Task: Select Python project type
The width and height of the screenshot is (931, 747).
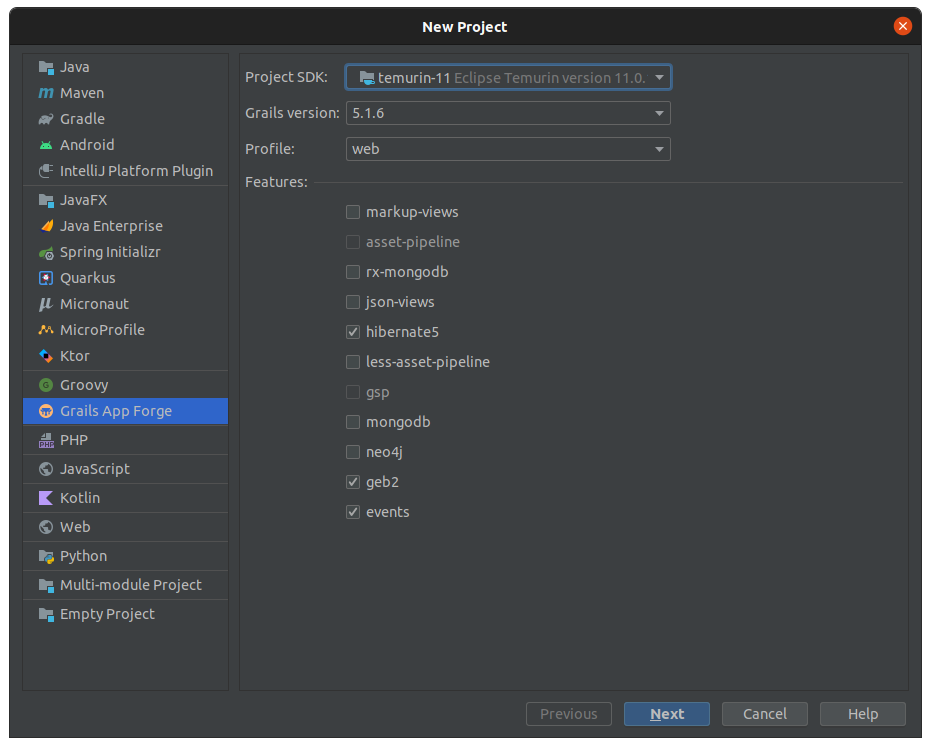Action: (125, 556)
